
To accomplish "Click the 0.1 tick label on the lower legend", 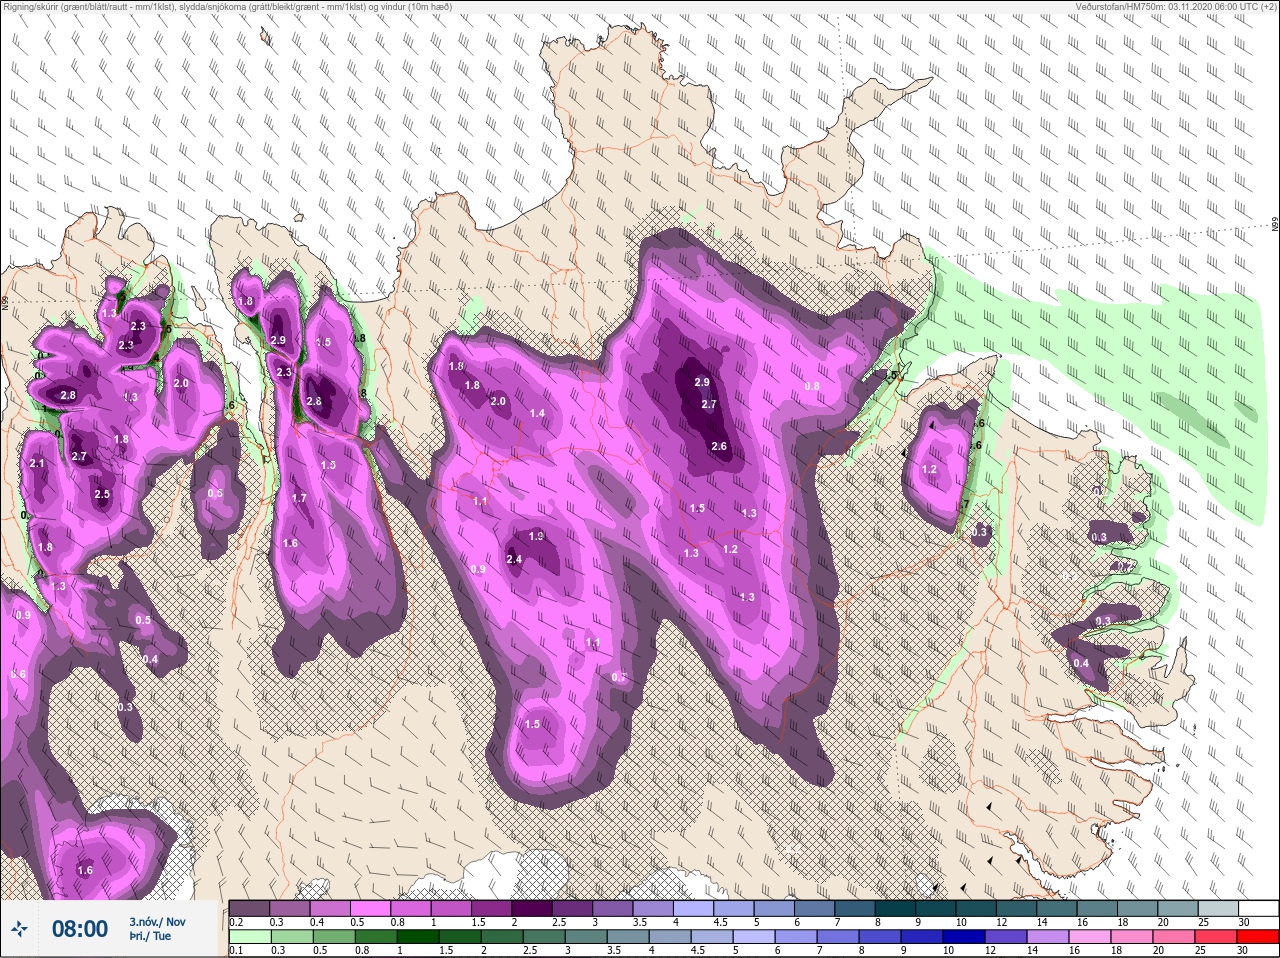I will click(236, 951).
